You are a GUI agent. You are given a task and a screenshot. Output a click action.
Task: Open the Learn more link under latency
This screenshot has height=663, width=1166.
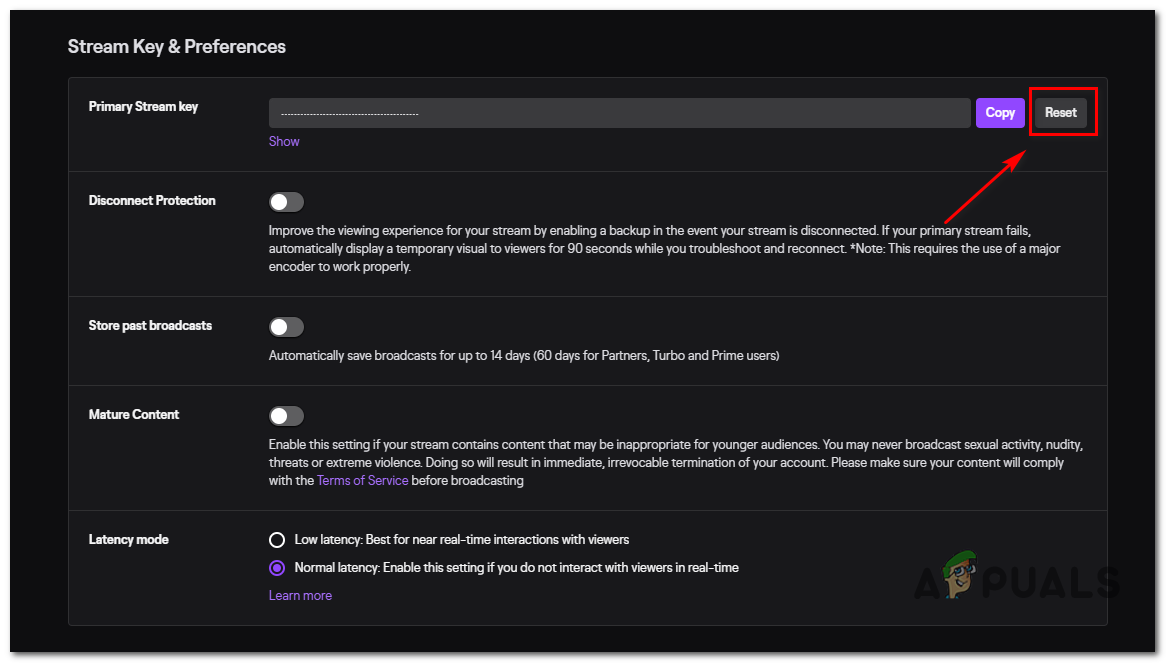(300, 595)
